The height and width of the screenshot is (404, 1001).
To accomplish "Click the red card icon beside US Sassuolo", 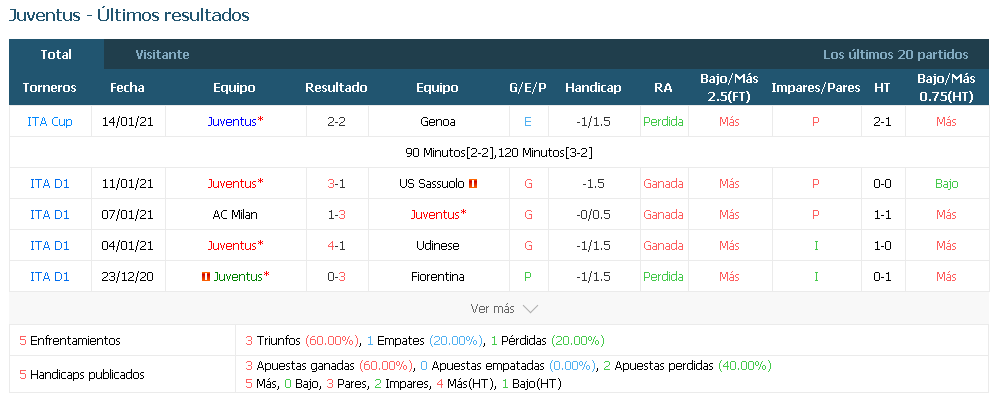I will point(473,184).
